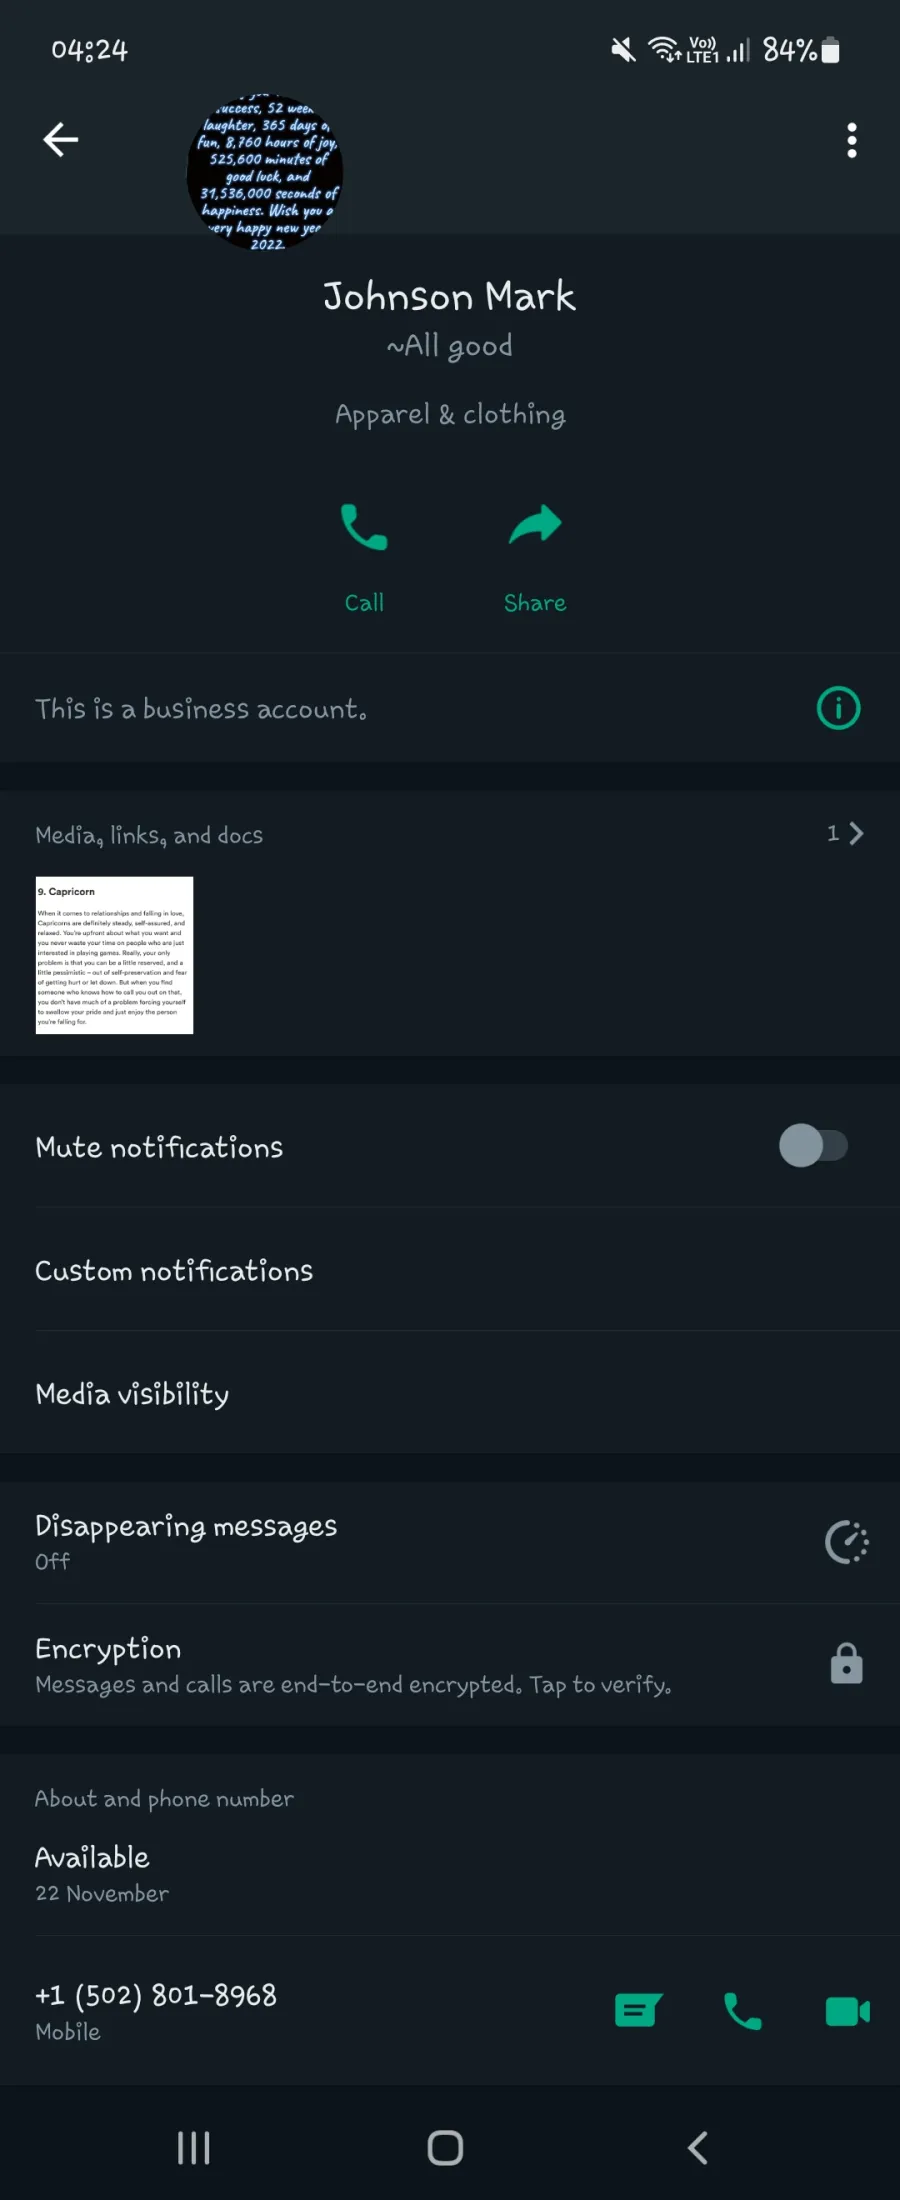The width and height of the screenshot is (900, 2200).
Task: Toggle Mute notifications switch
Action: click(x=813, y=1146)
